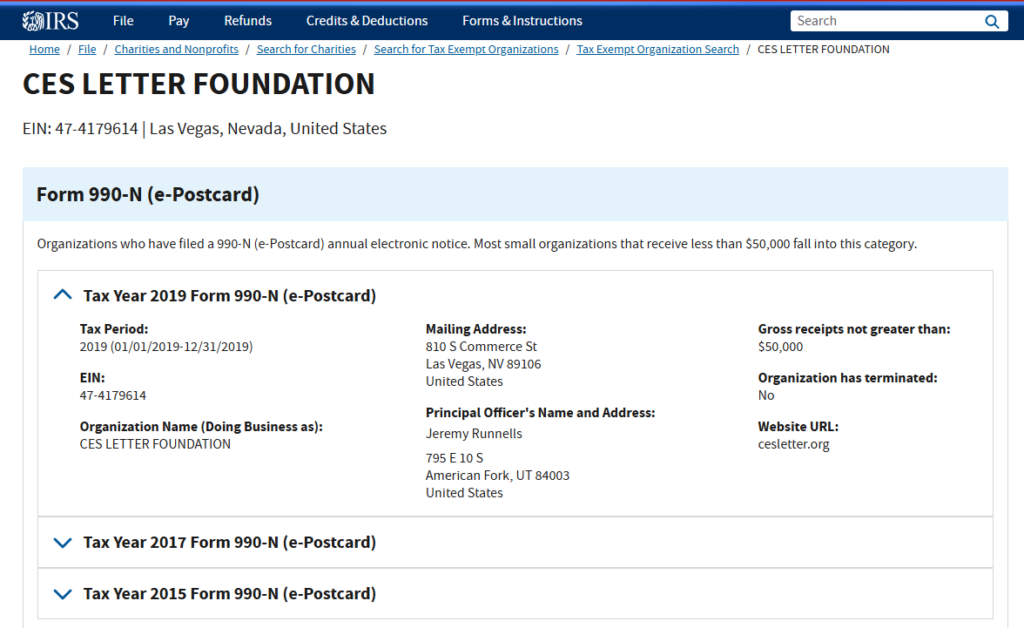The width and height of the screenshot is (1024, 628).
Task: Open Charities and Nonprofits breadcrumb link
Action: 176,49
